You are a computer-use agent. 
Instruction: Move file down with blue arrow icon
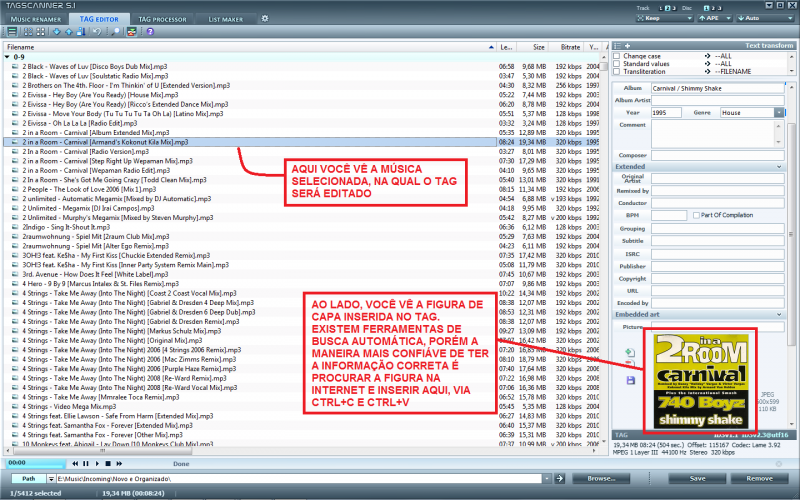pyautogui.click(x=56, y=32)
